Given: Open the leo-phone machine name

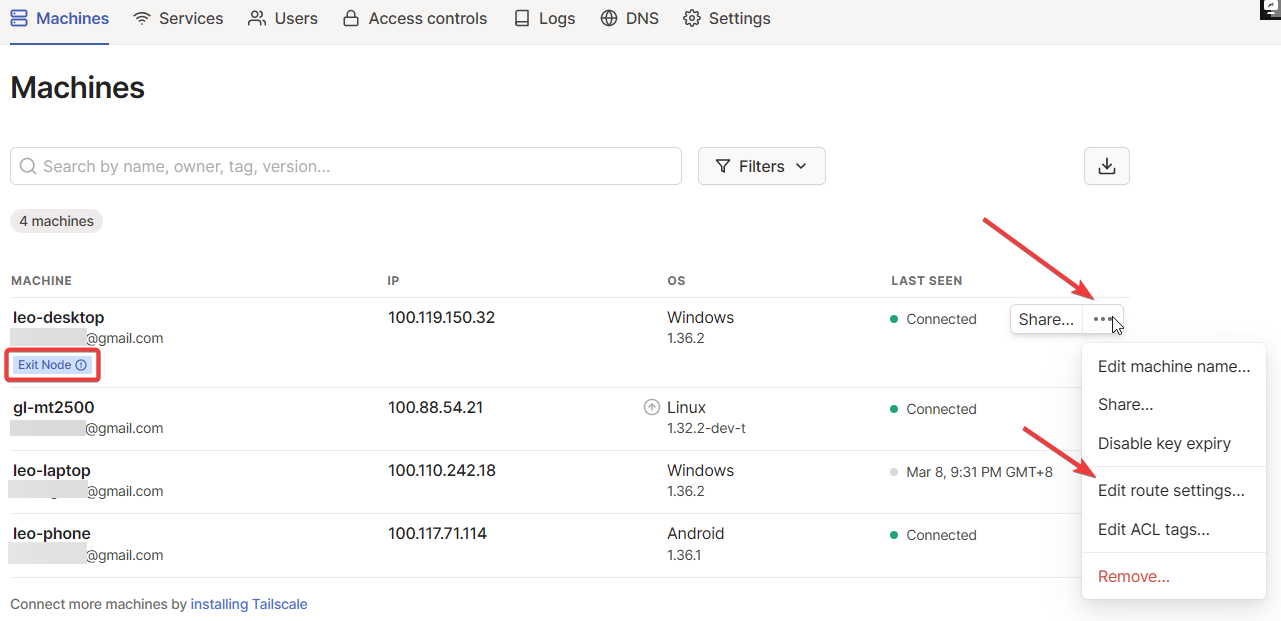Looking at the screenshot, I should tap(52, 534).
